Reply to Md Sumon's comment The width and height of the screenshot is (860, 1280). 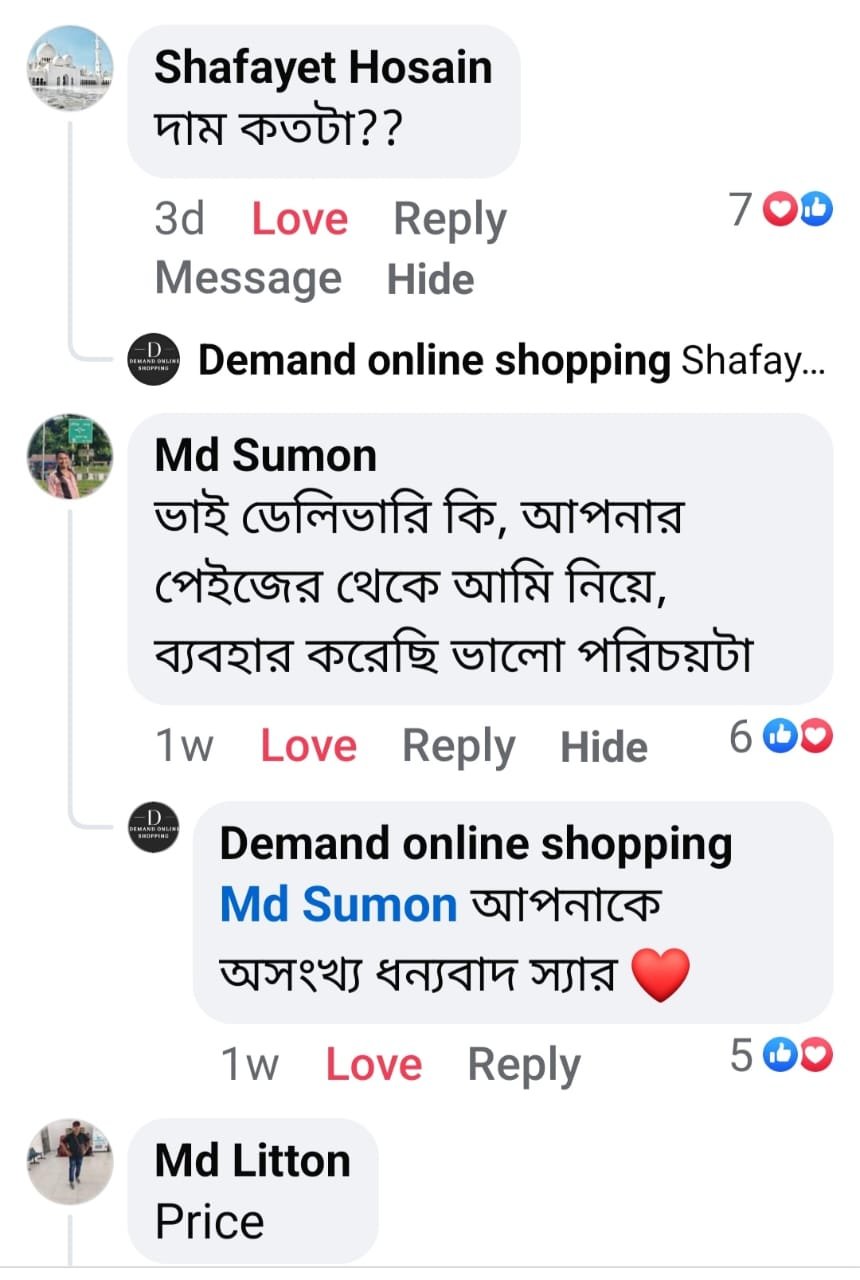(x=458, y=746)
